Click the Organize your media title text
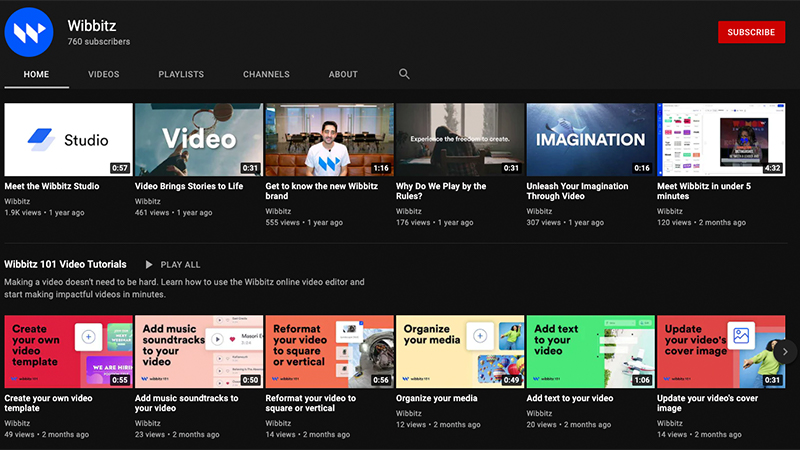 (x=437, y=398)
